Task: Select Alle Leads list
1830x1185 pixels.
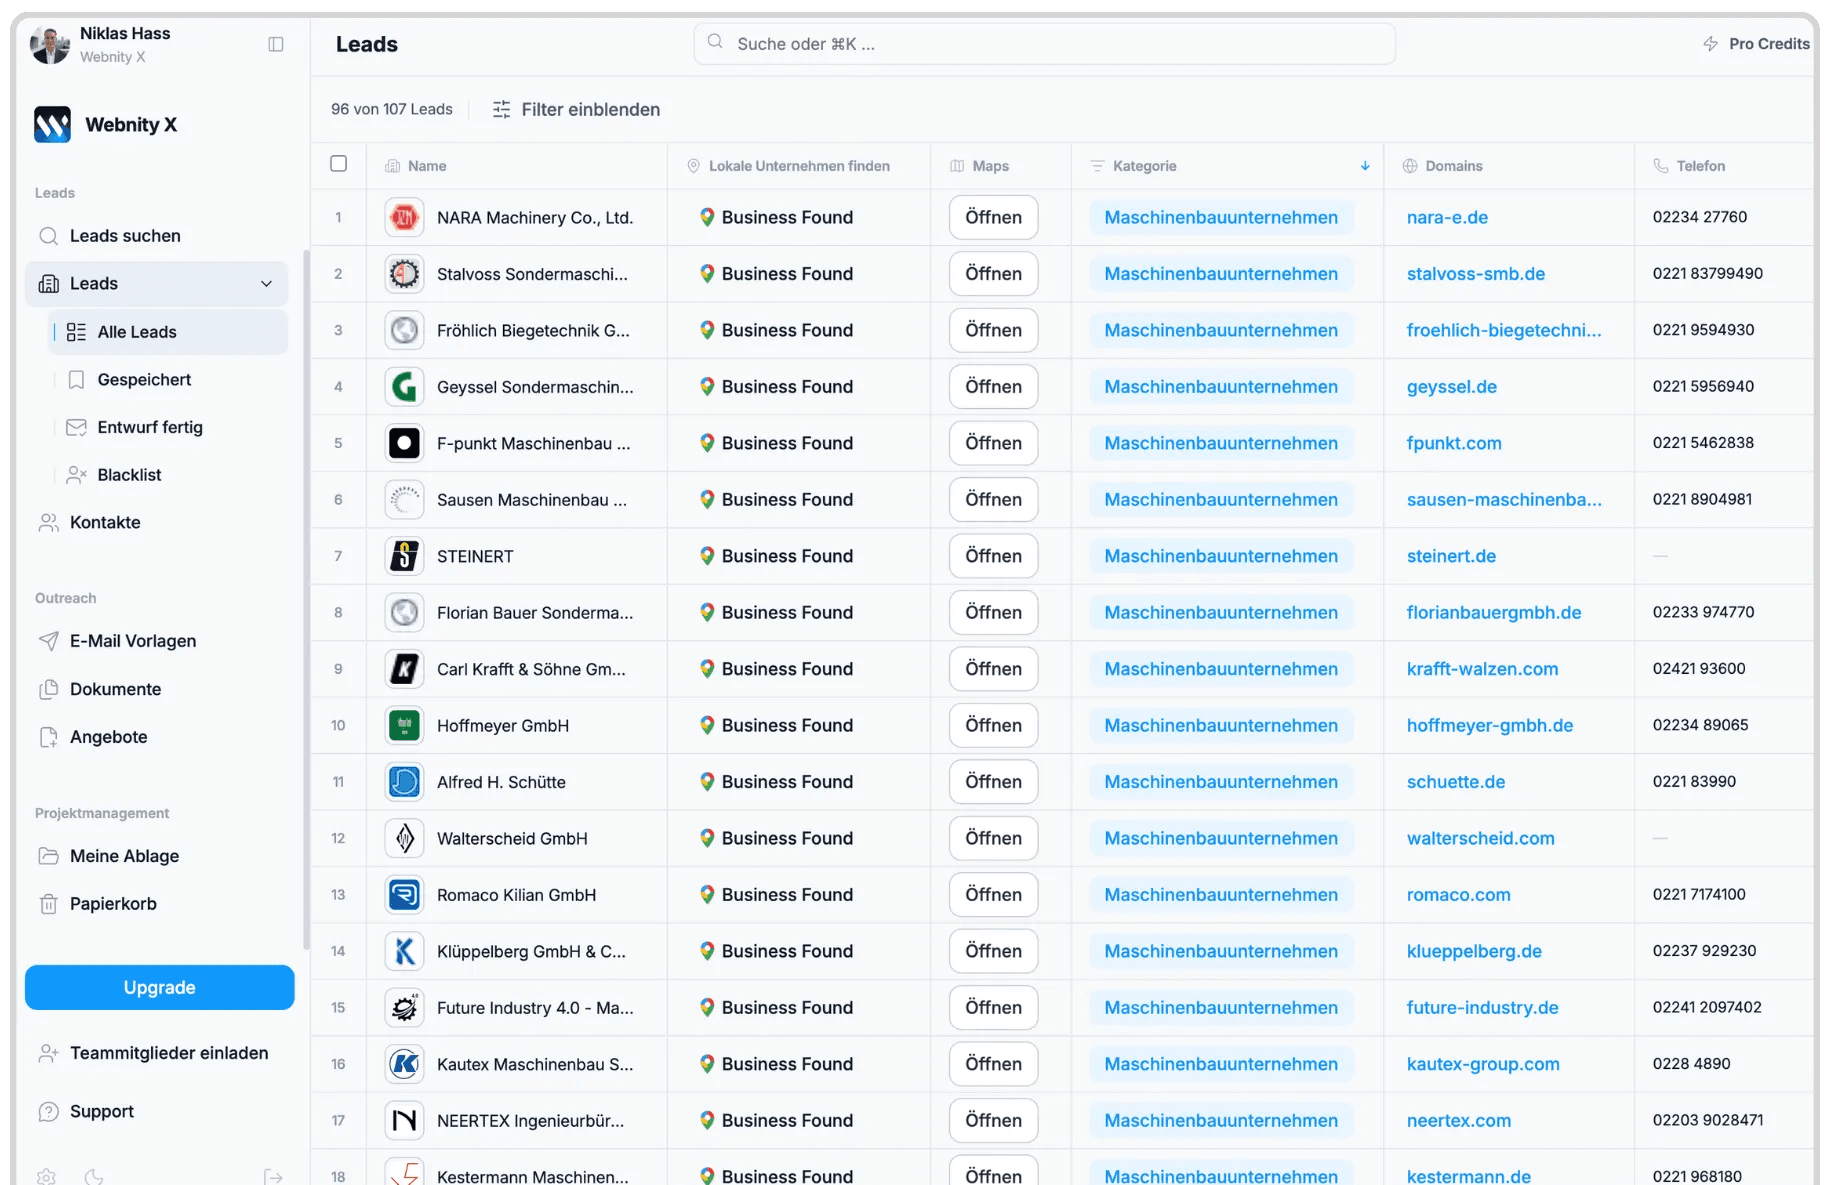Action: [168, 332]
